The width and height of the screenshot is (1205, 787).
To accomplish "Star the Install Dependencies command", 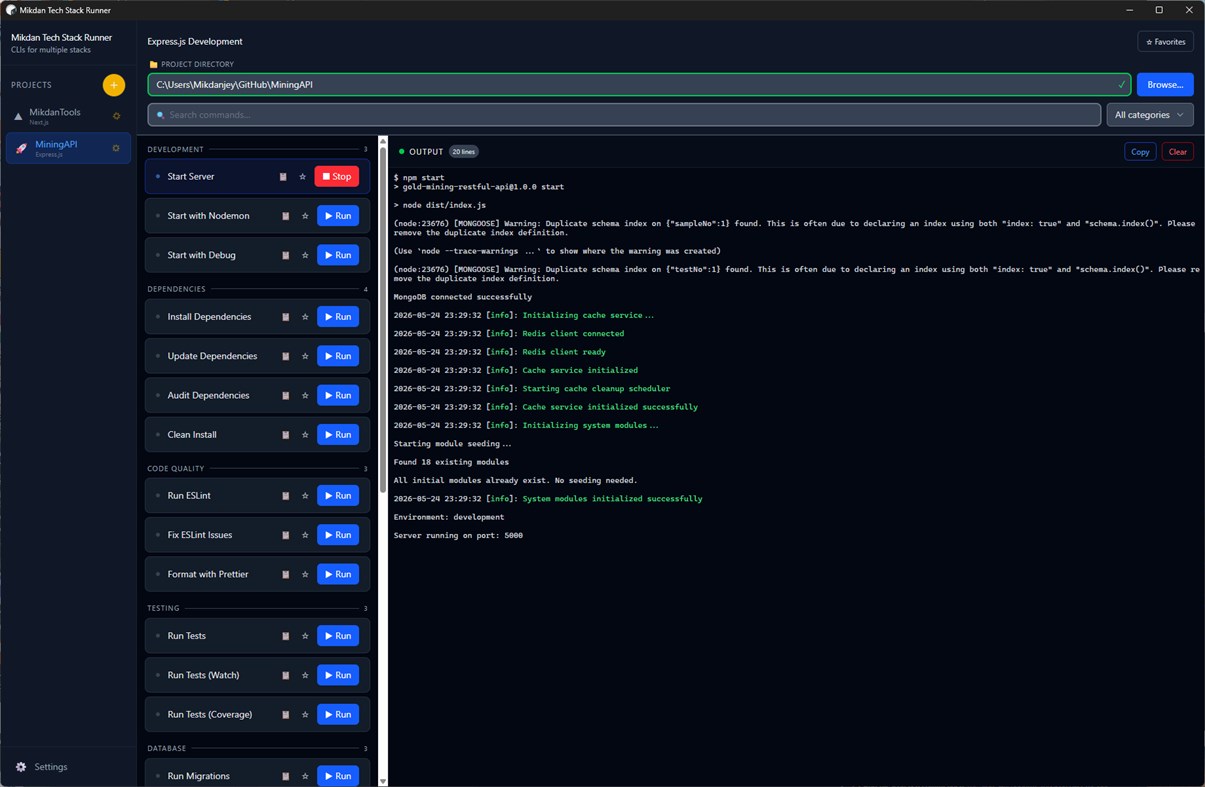I will [x=305, y=317].
